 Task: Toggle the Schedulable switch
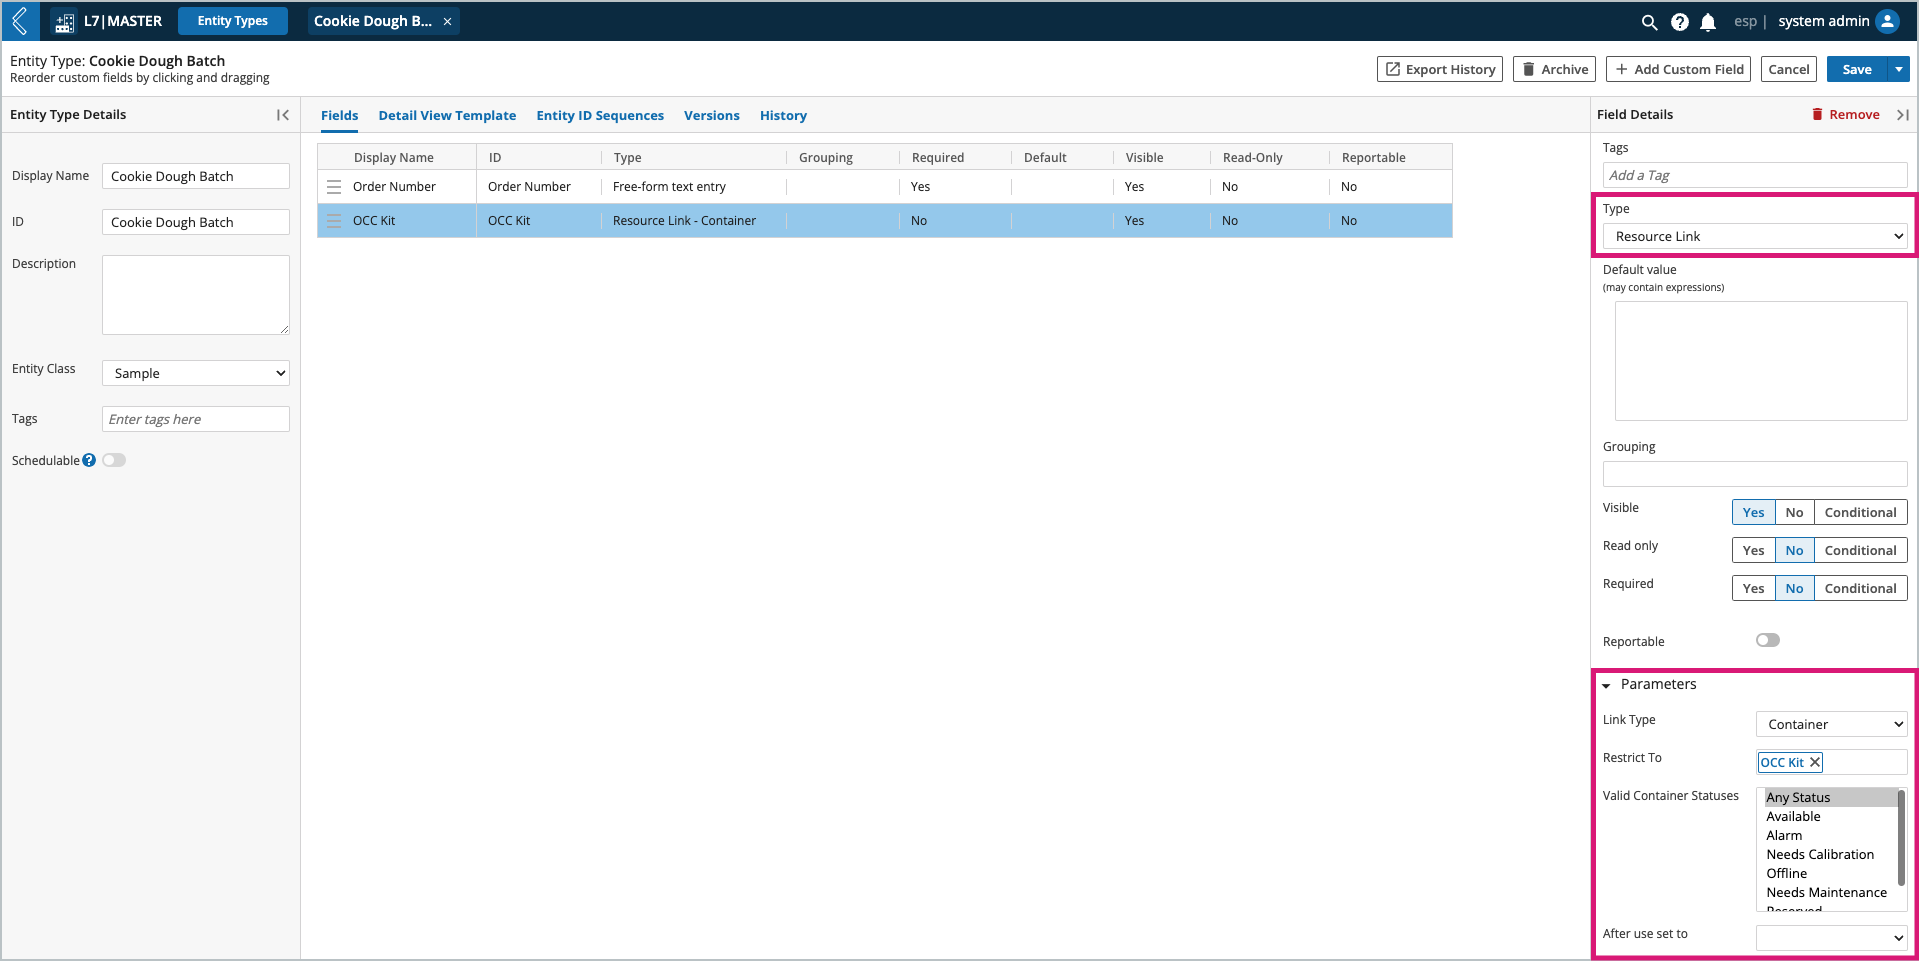pos(114,460)
